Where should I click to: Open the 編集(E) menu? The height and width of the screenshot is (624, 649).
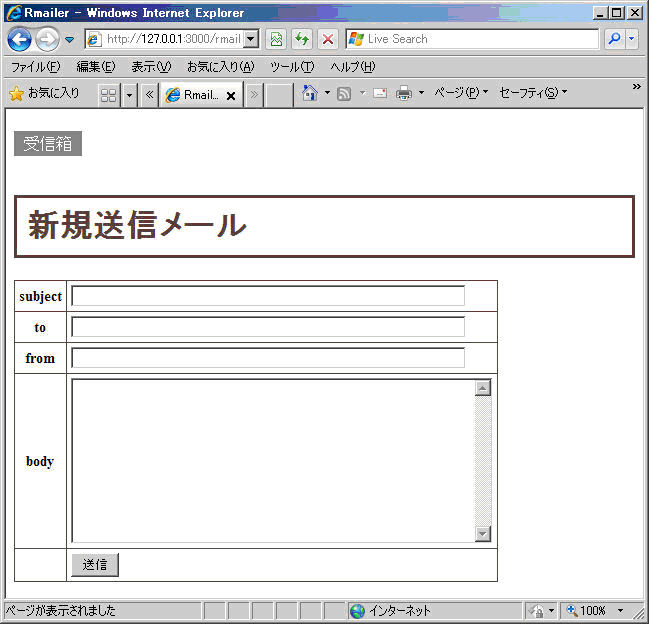[x=96, y=67]
